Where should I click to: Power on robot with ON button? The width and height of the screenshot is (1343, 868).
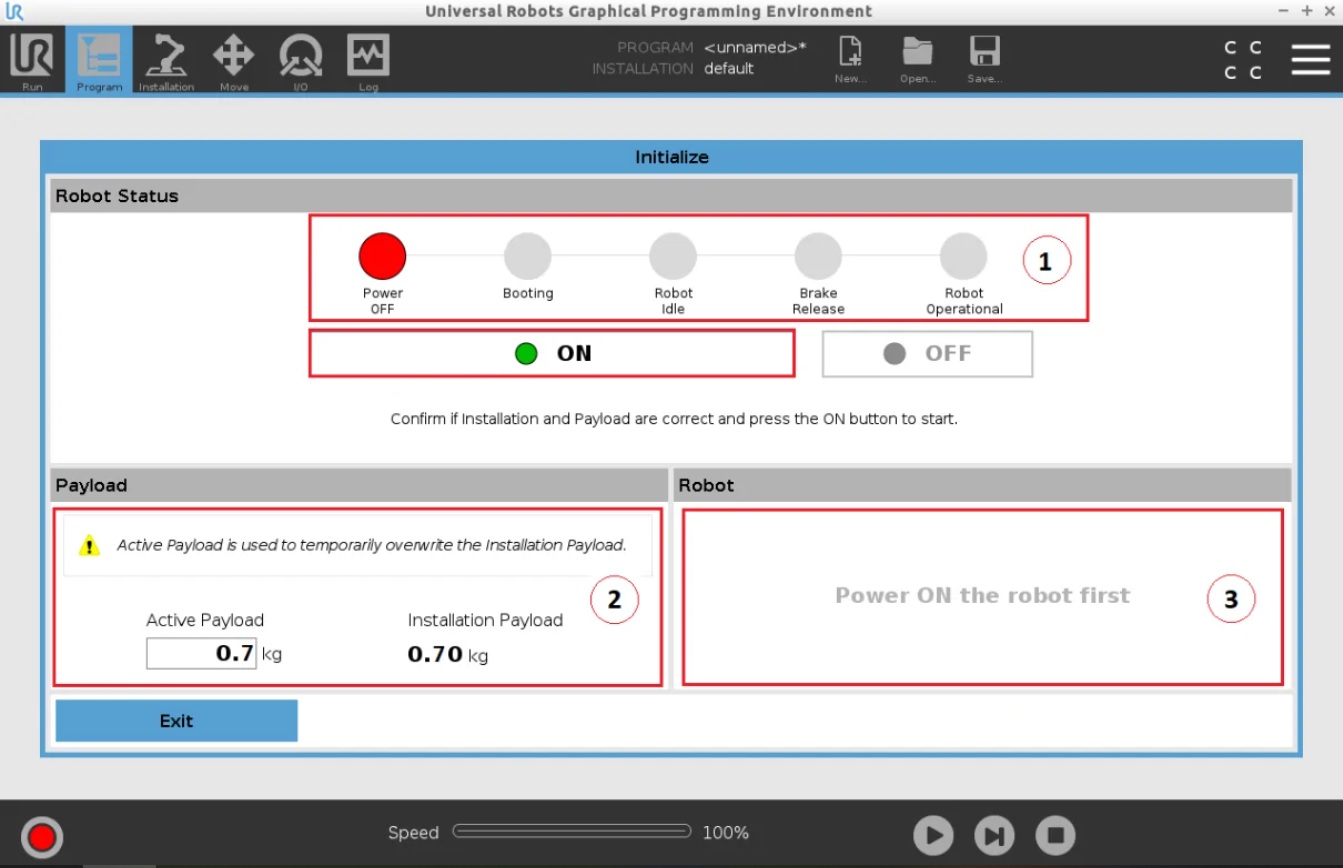coord(552,353)
